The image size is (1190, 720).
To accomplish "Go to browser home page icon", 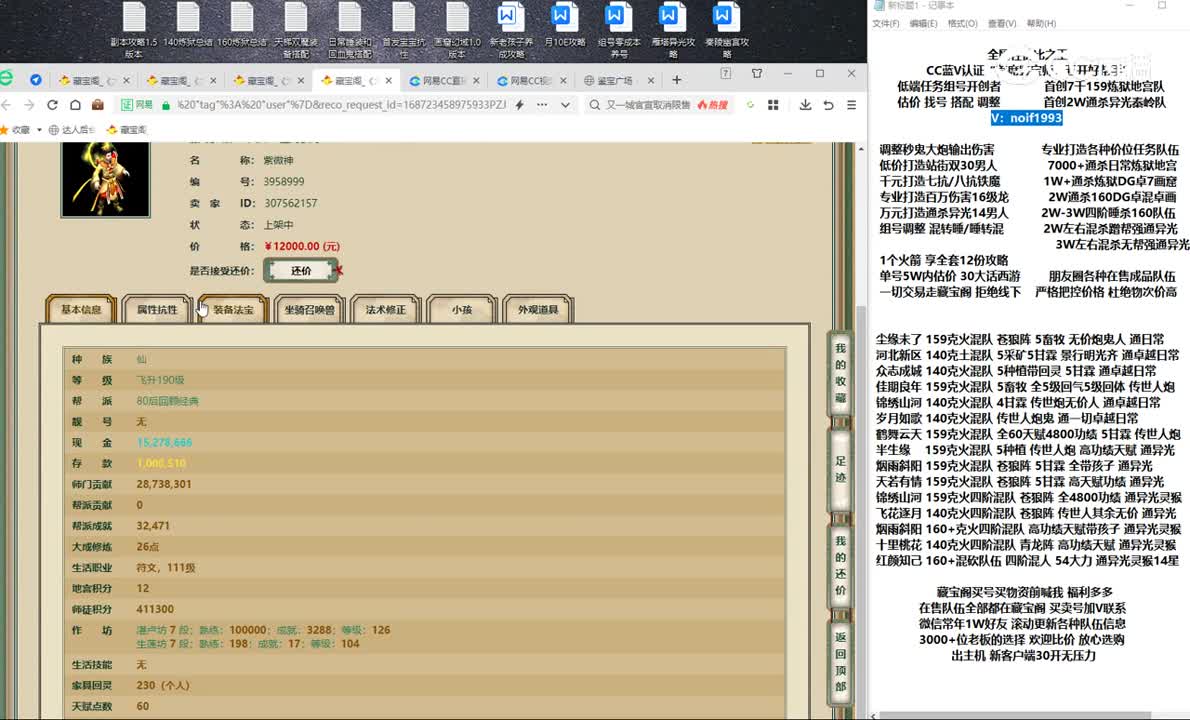I will click(75, 105).
